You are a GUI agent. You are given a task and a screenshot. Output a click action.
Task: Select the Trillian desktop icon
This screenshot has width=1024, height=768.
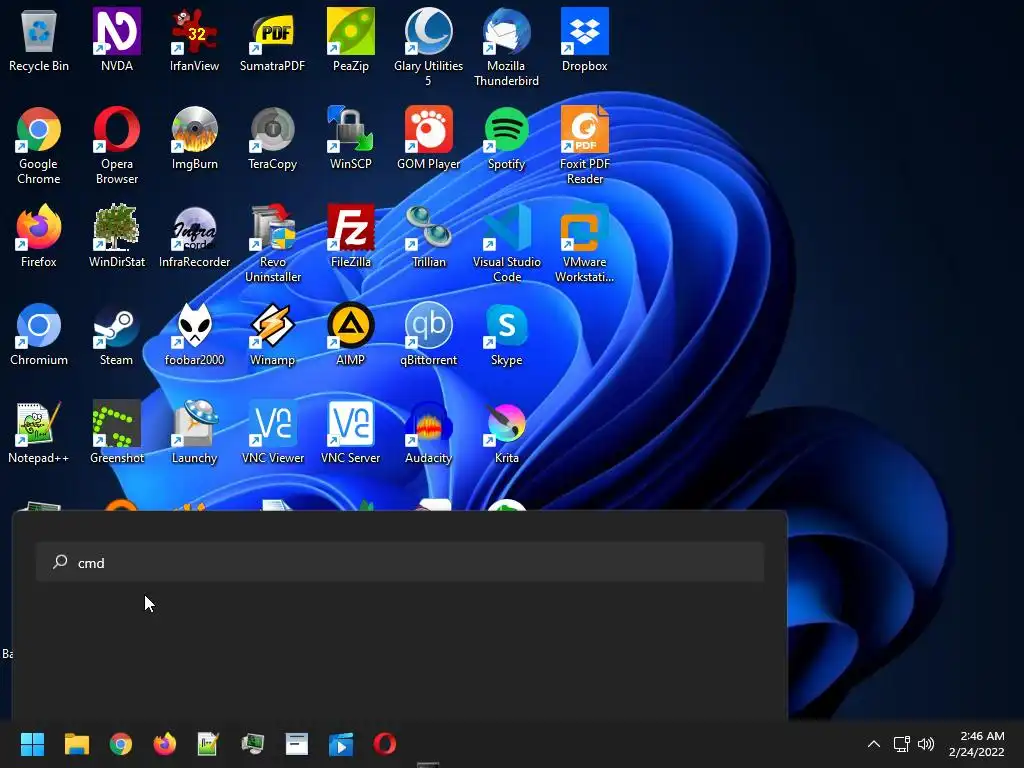coord(428,236)
